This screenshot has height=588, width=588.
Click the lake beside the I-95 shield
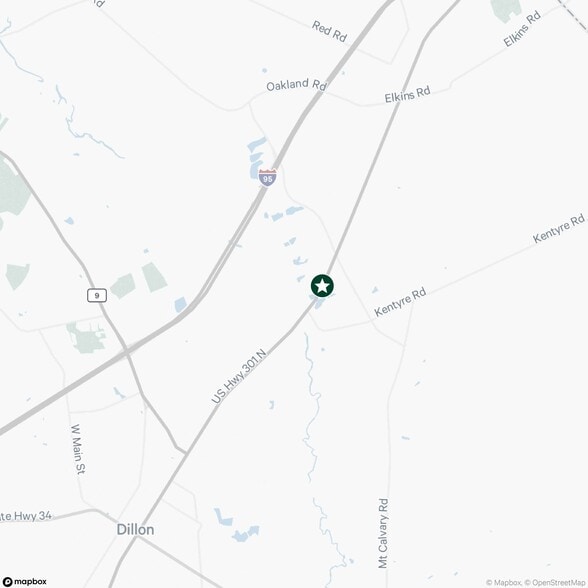coord(256,157)
